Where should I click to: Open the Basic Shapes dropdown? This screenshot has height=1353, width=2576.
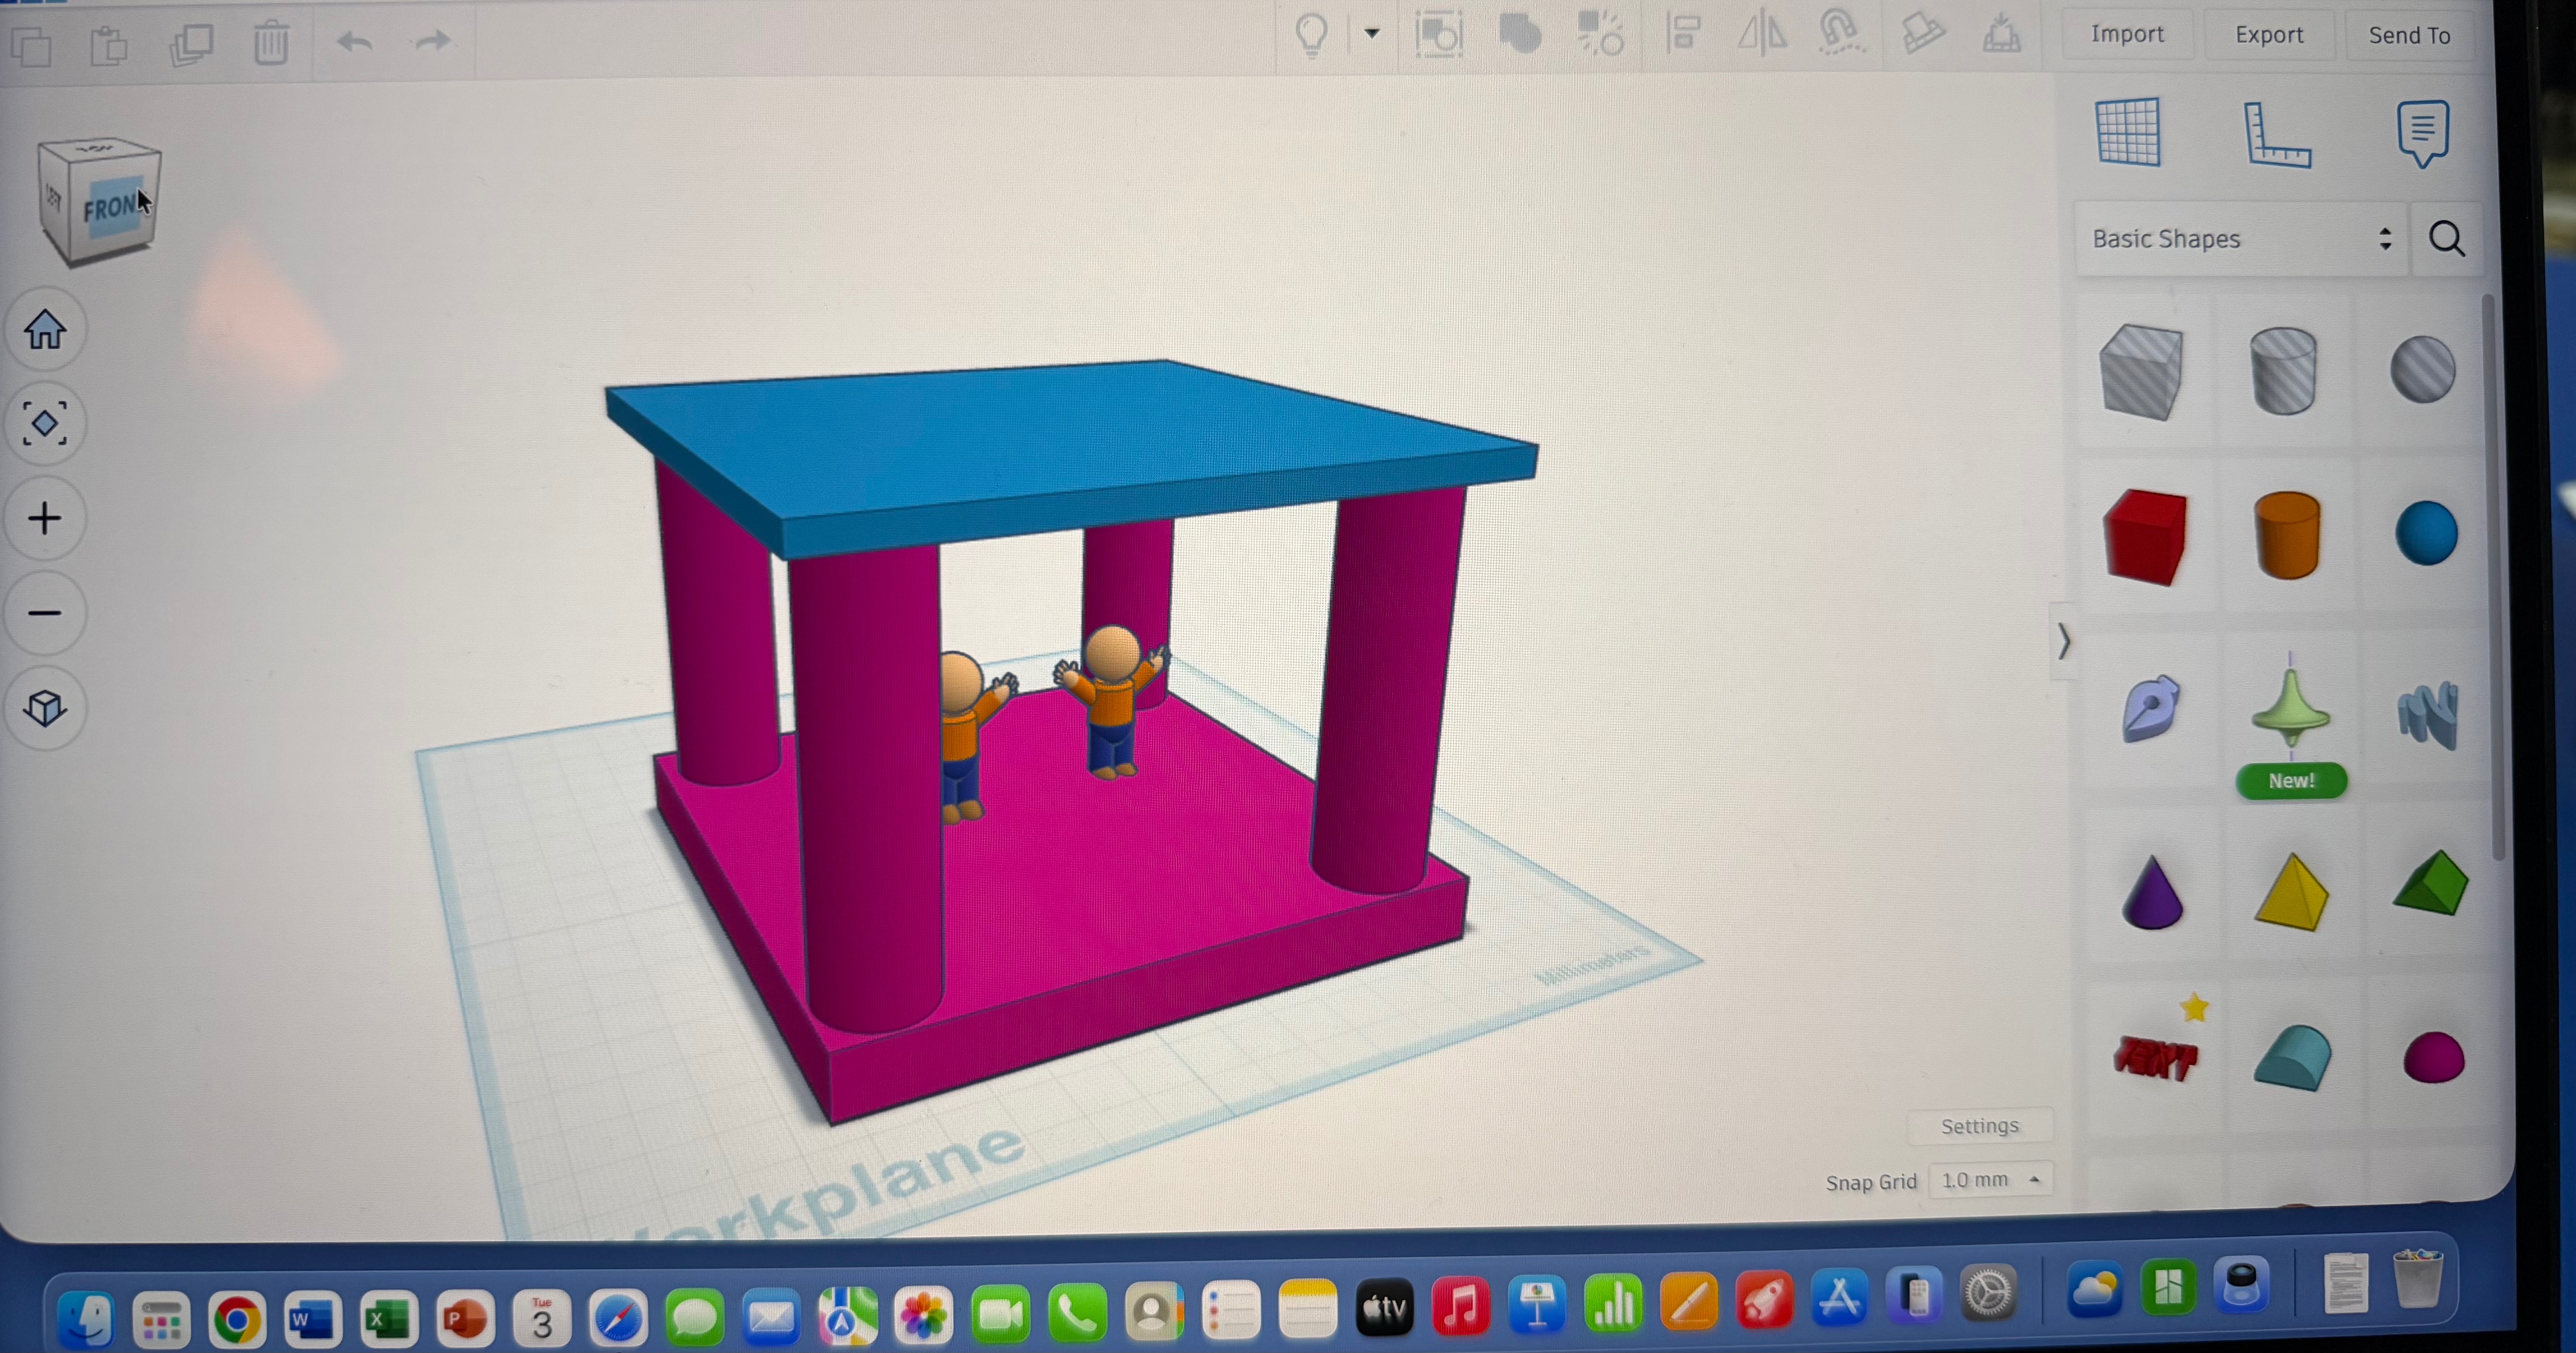tap(2240, 239)
